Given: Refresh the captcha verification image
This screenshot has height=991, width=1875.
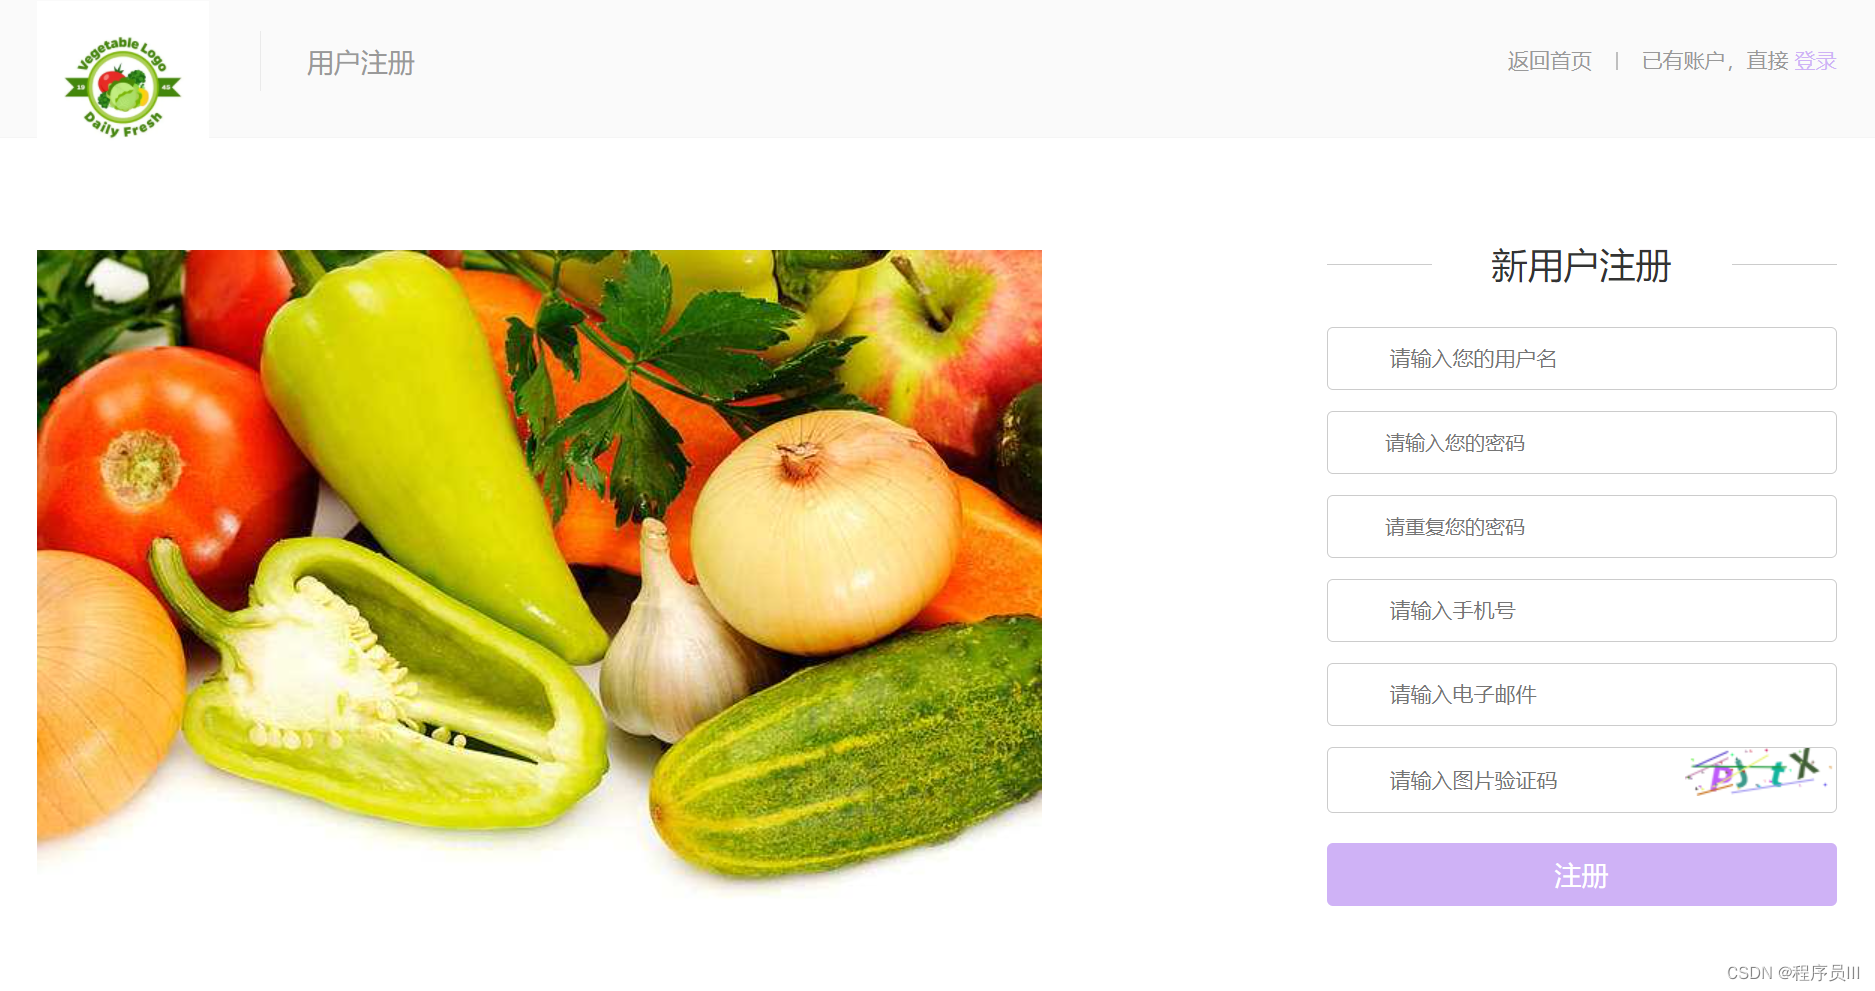Looking at the screenshot, I should click(x=1757, y=772).
